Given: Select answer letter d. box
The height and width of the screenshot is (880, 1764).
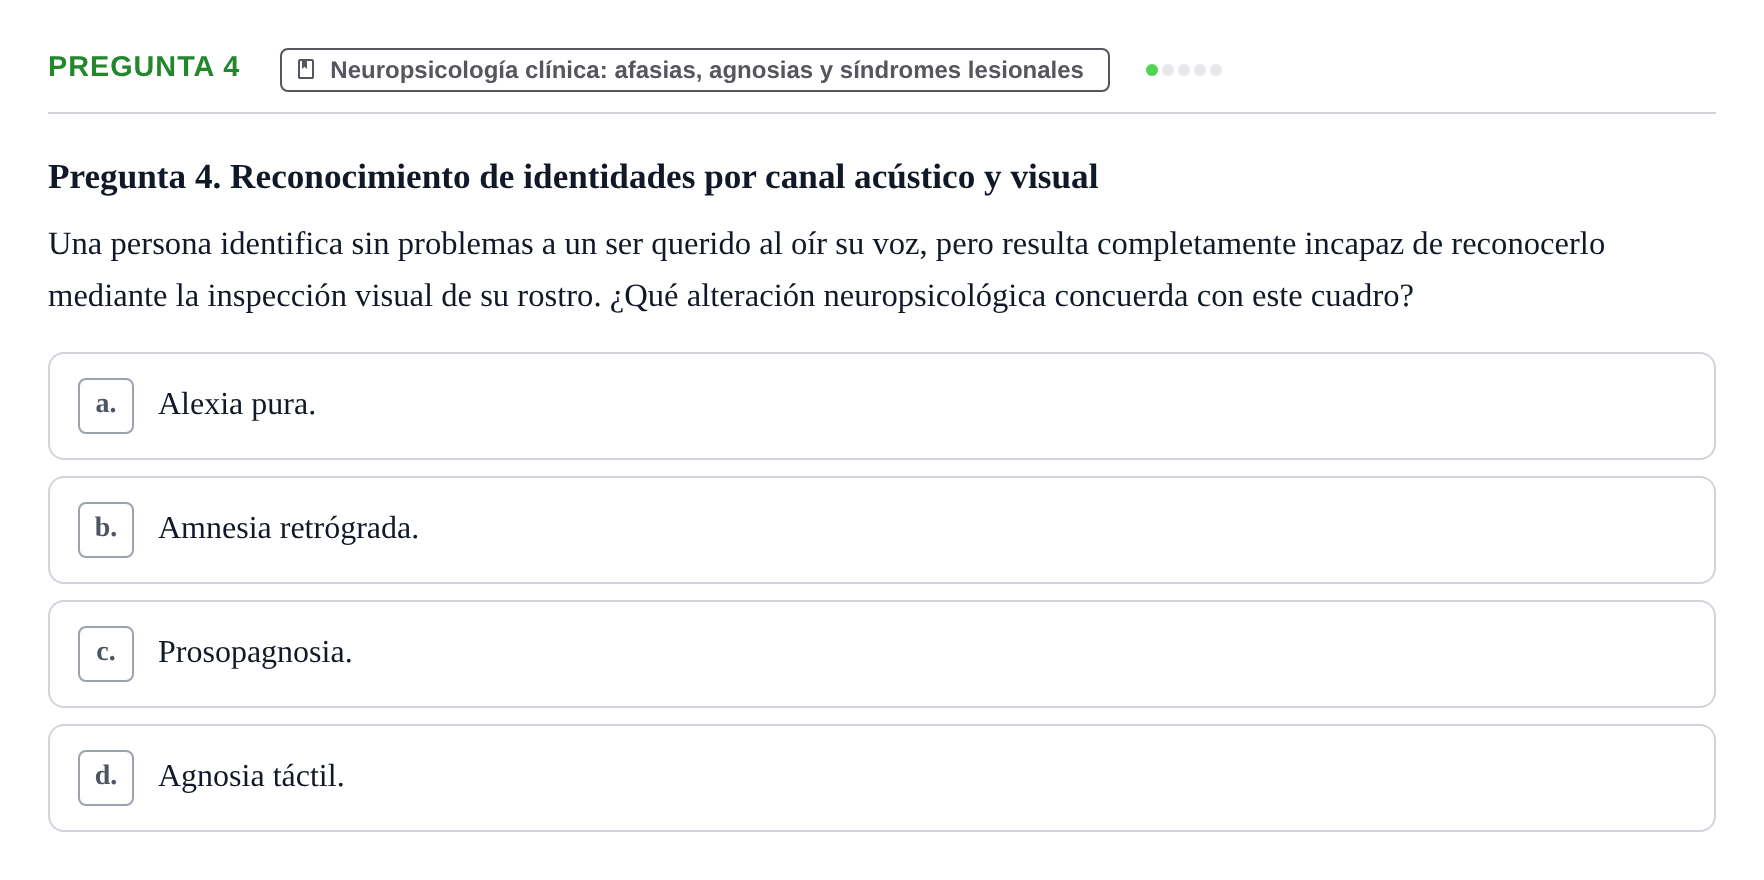Looking at the screenshot, I should point(106,778).
